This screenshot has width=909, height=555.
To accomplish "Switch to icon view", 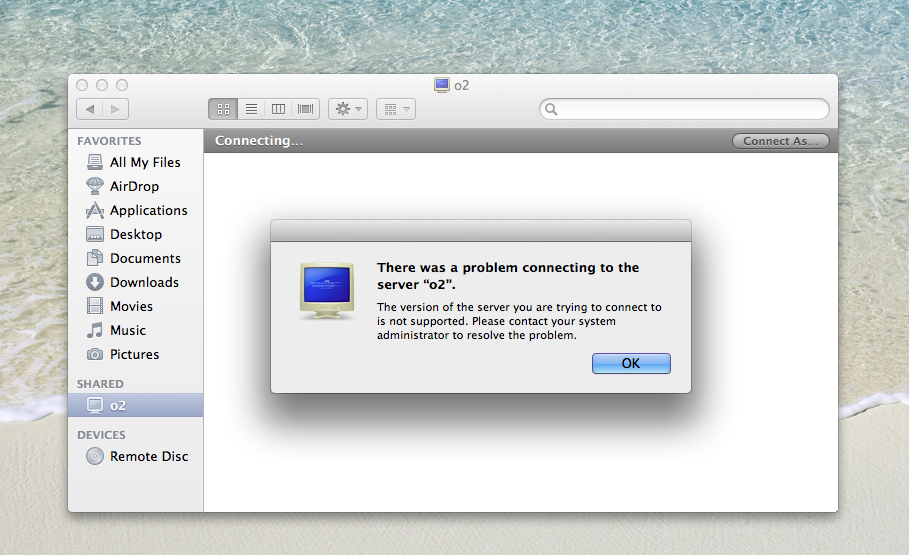I will coord(223,109).
